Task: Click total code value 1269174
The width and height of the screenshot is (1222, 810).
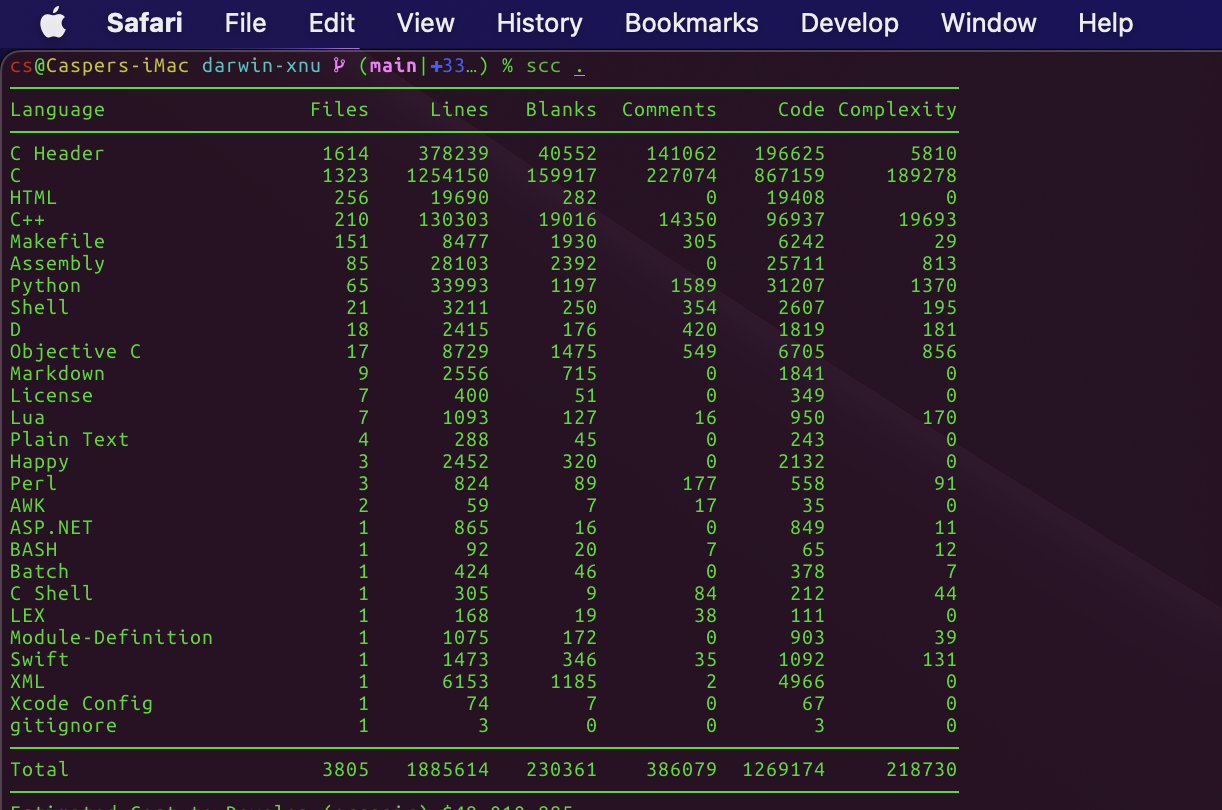Action: 783,770
